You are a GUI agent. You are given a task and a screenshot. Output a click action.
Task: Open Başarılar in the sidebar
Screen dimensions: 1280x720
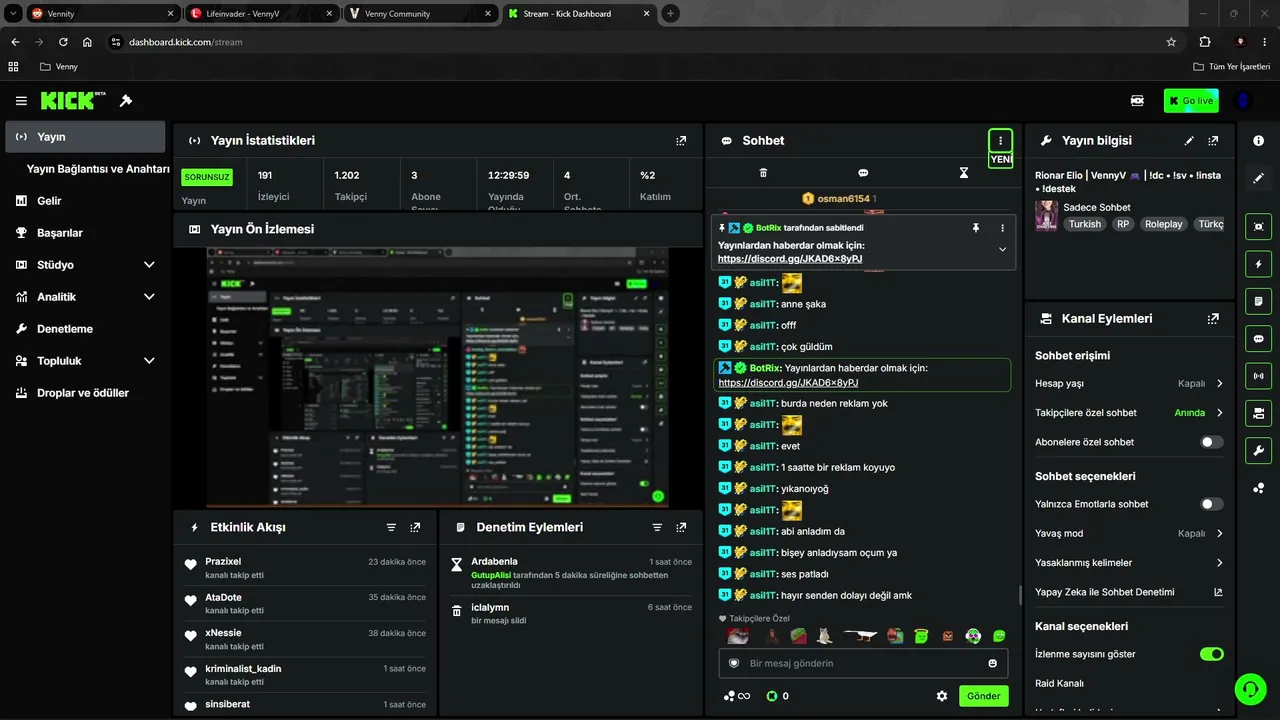[85, 233]
